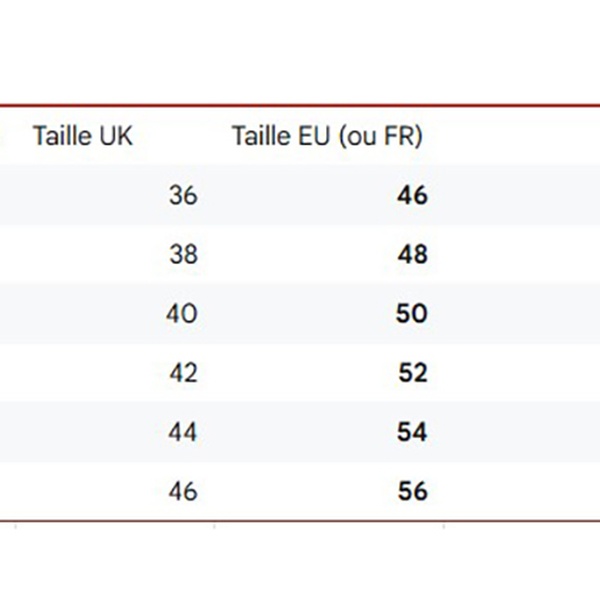
Task: Select UK size 36 cell
Action: (183, 195)
